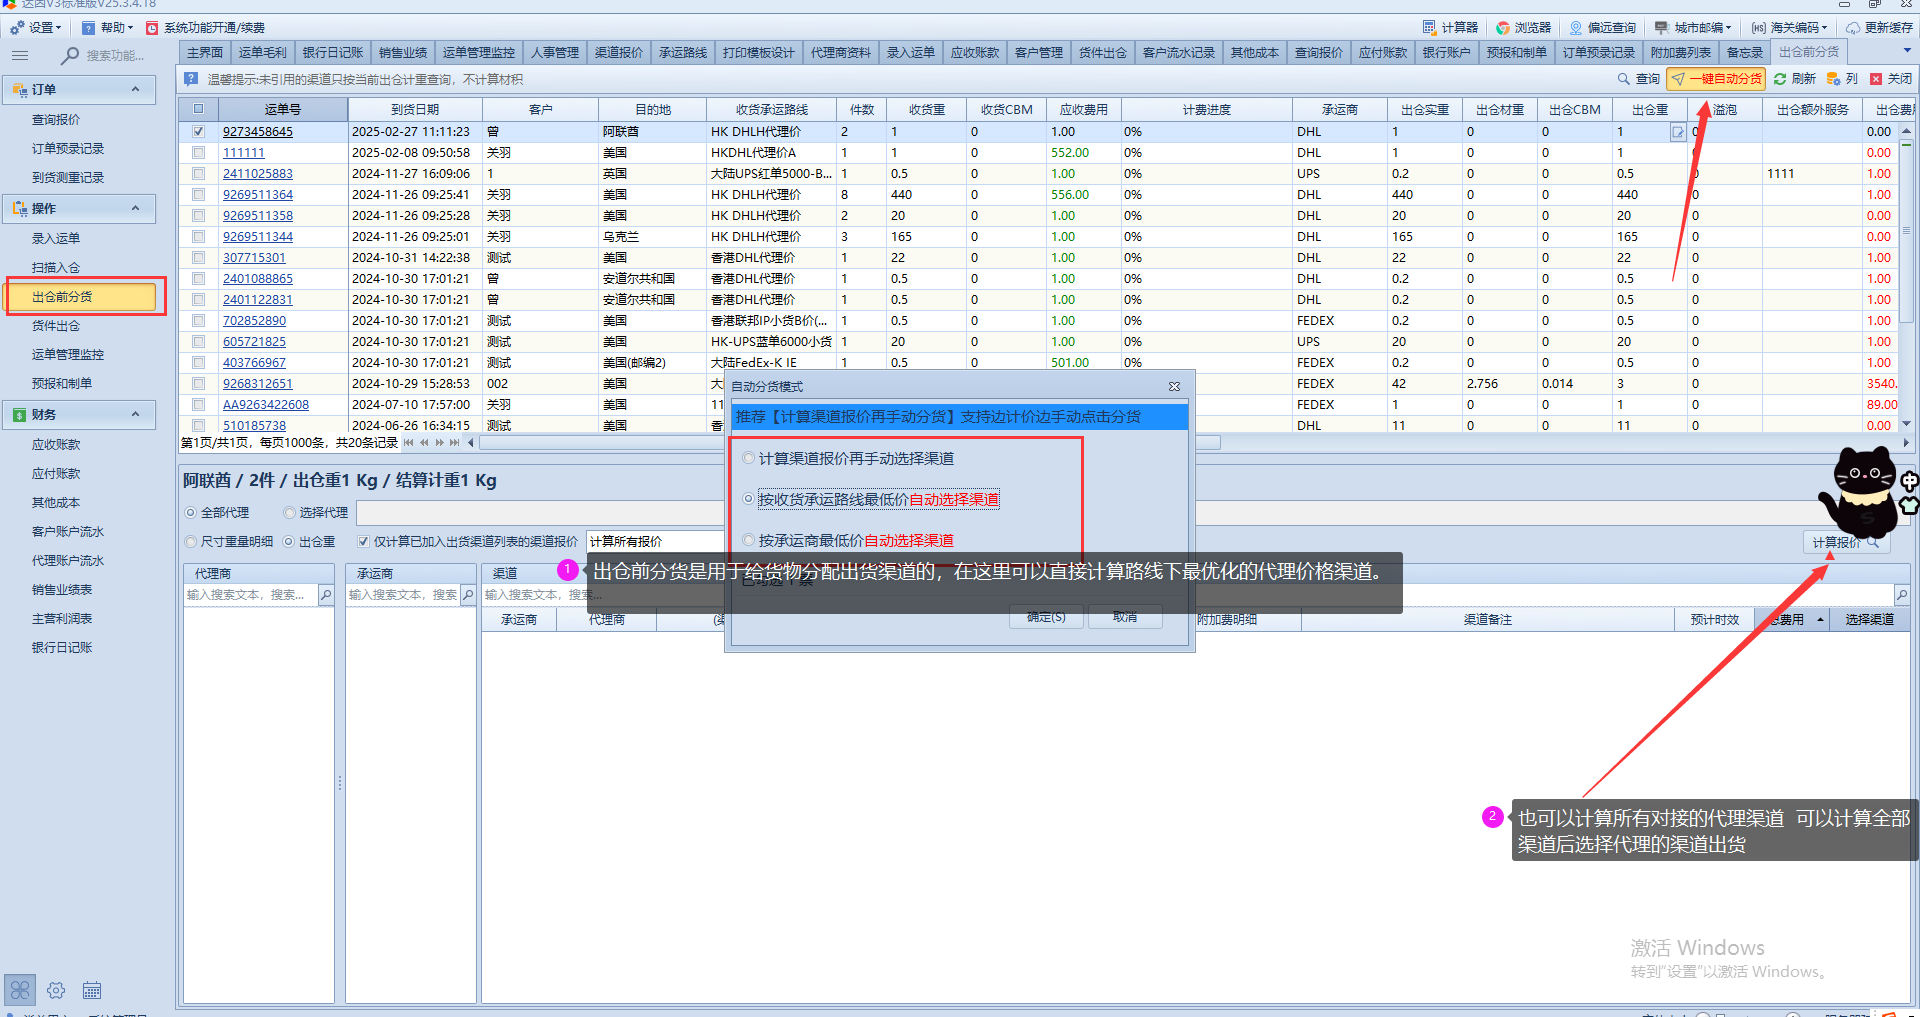Click the 刷新 refresh icon

1794,79
